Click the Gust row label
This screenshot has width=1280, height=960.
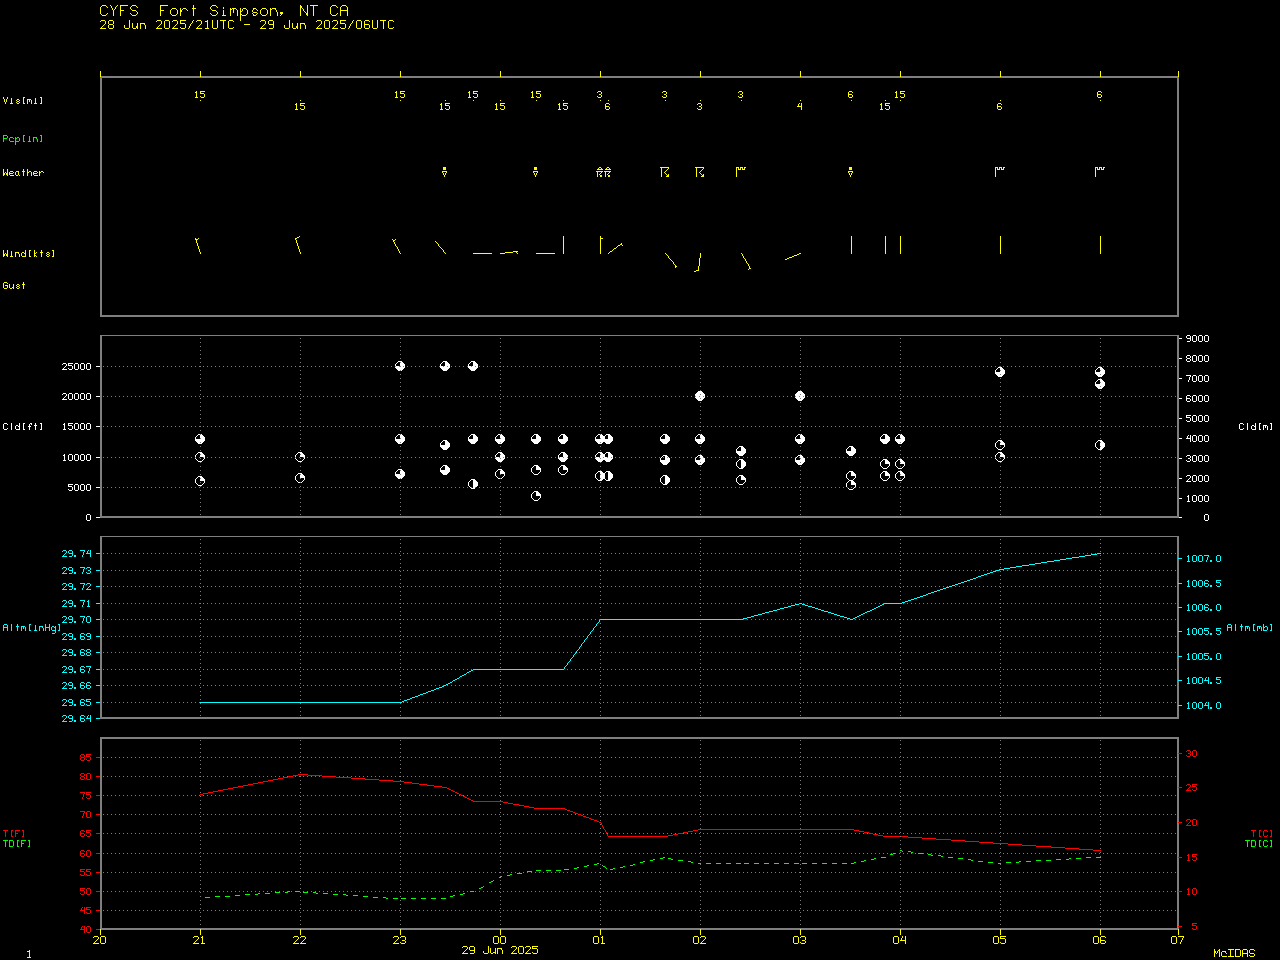14,286
